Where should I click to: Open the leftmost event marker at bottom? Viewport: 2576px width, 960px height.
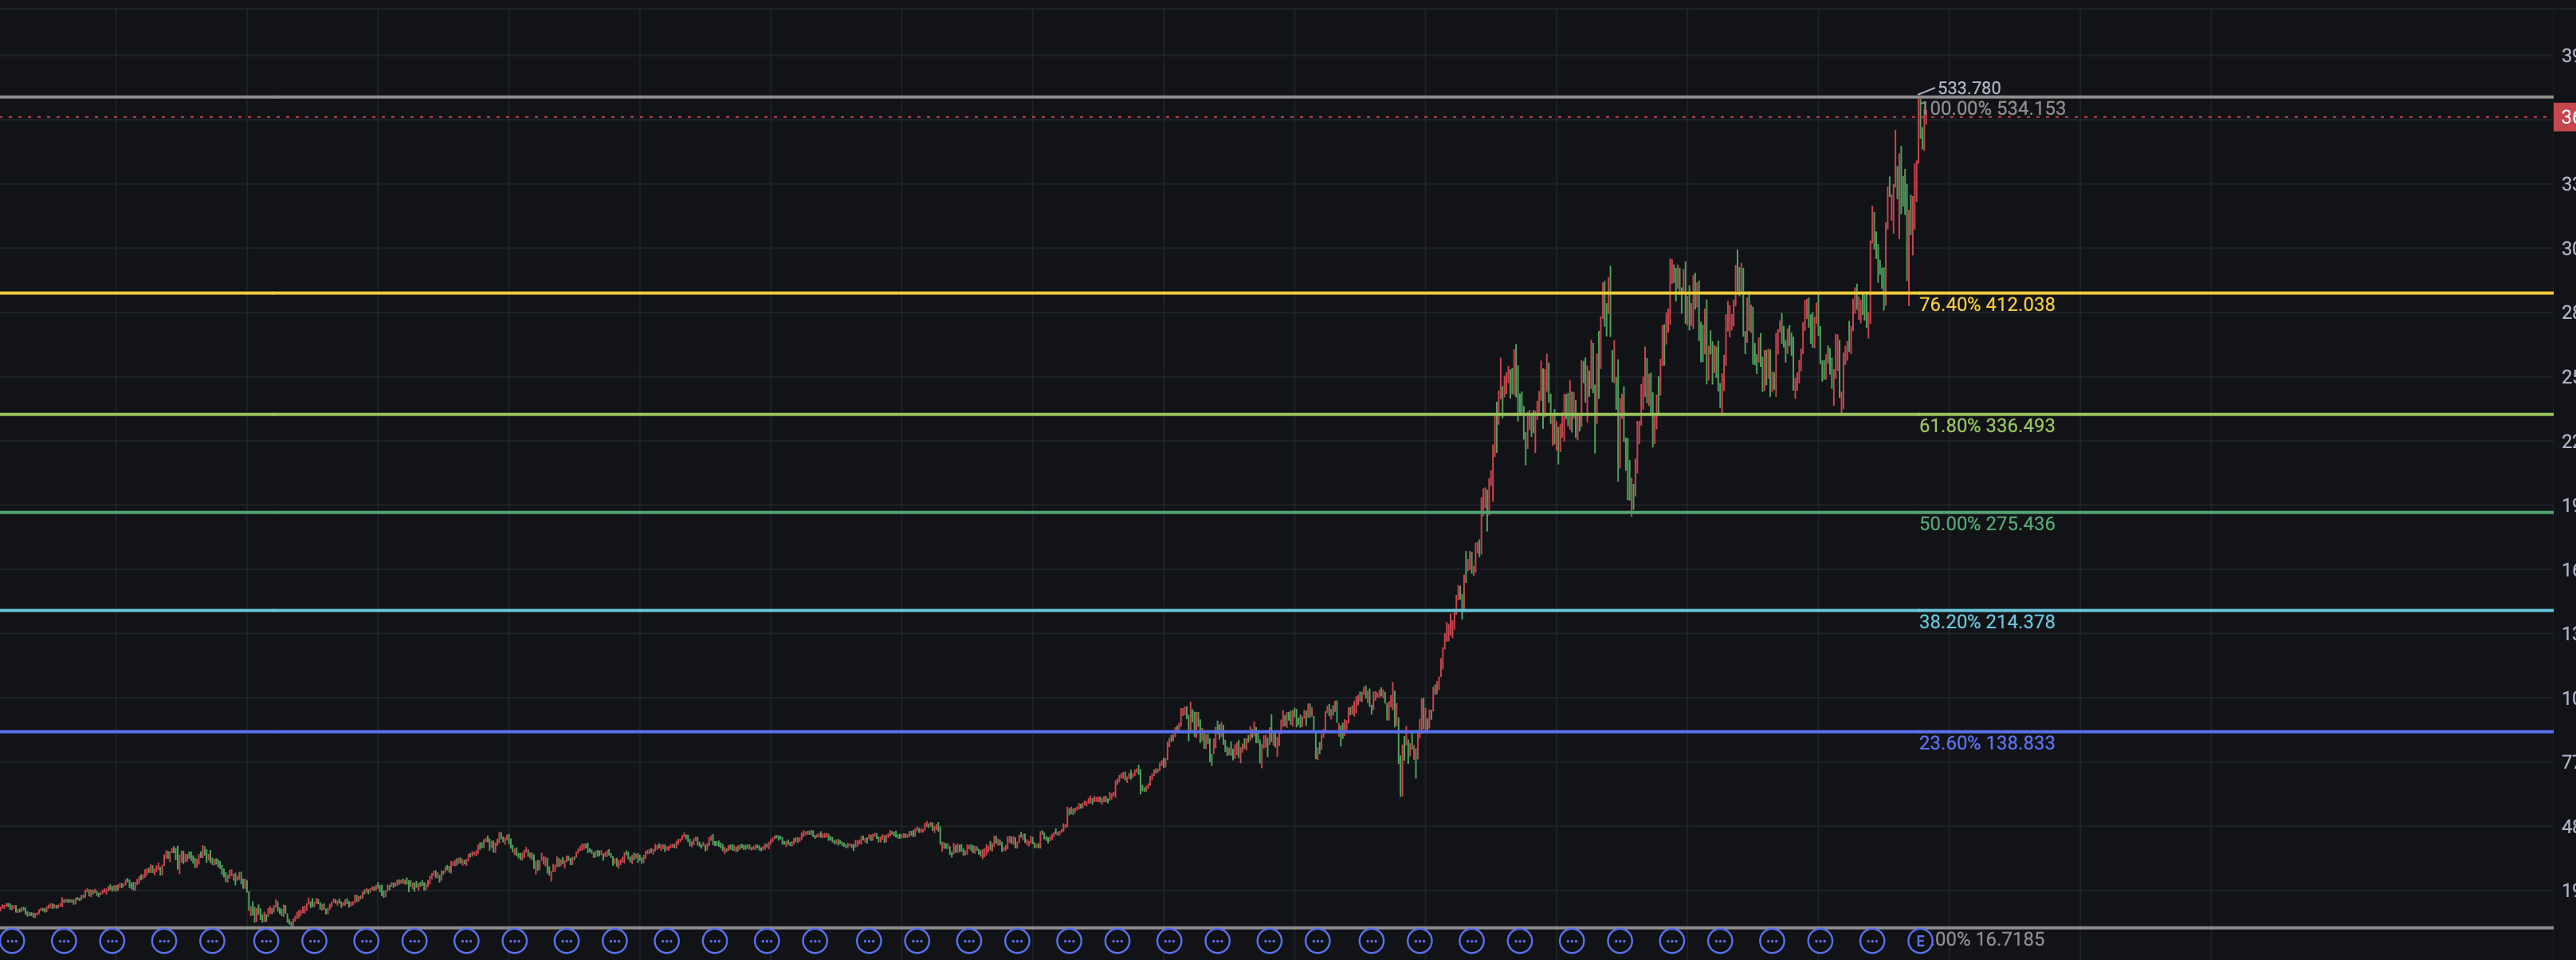click(x=12, y=941)
